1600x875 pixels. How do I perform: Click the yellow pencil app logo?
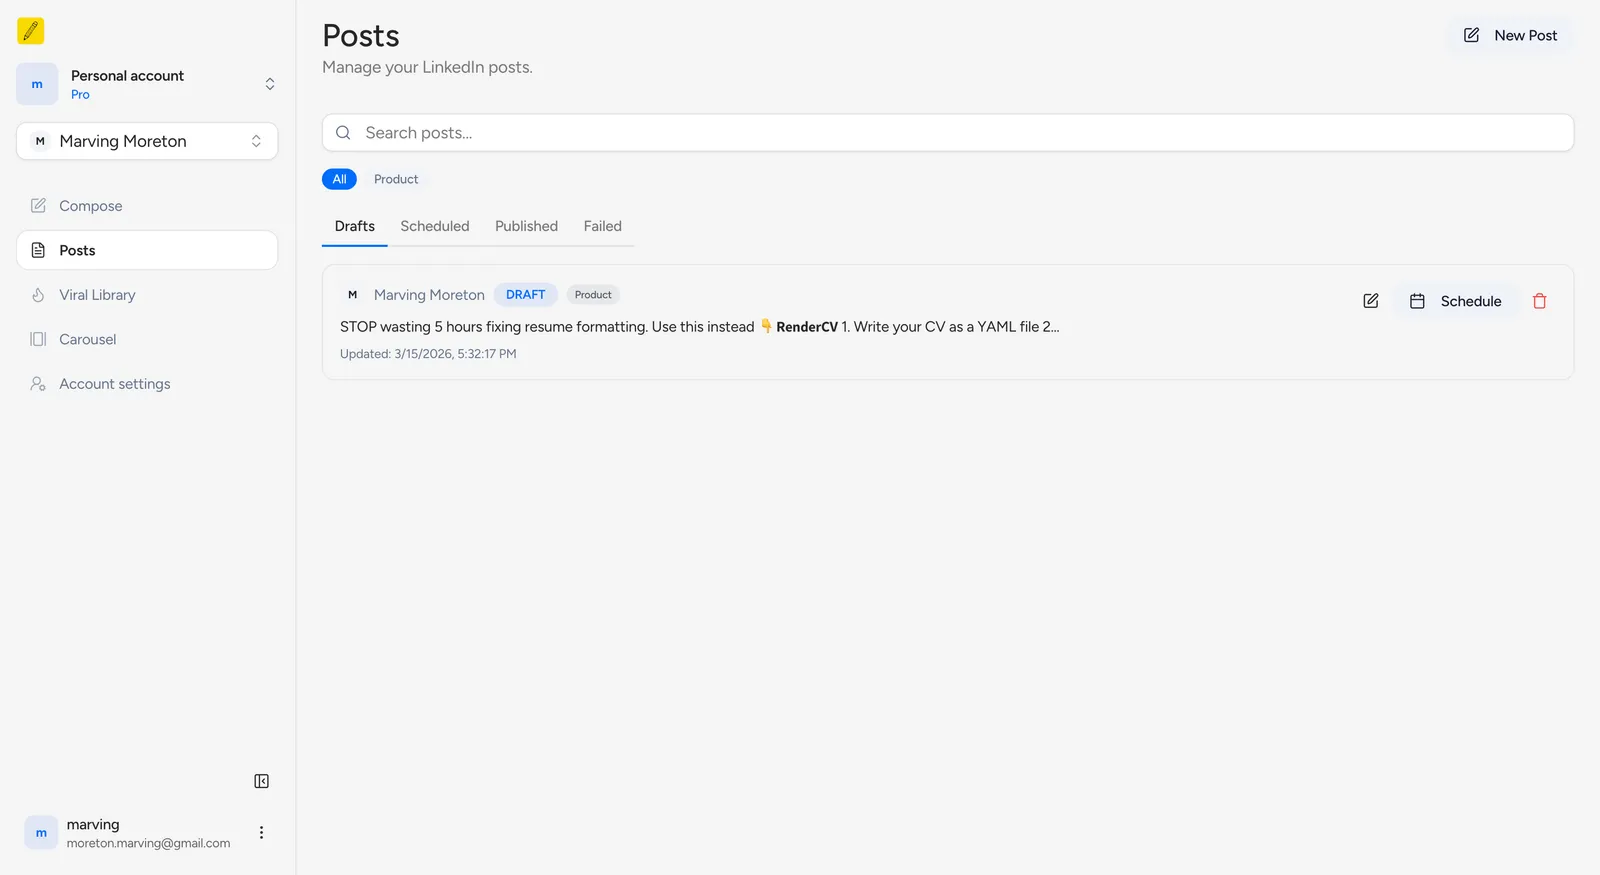tap(31, 31)
